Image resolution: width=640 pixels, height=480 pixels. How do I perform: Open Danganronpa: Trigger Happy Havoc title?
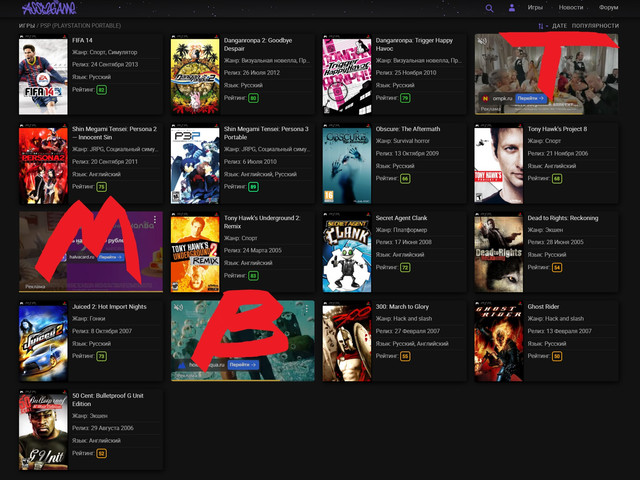[x=414, y=44]
